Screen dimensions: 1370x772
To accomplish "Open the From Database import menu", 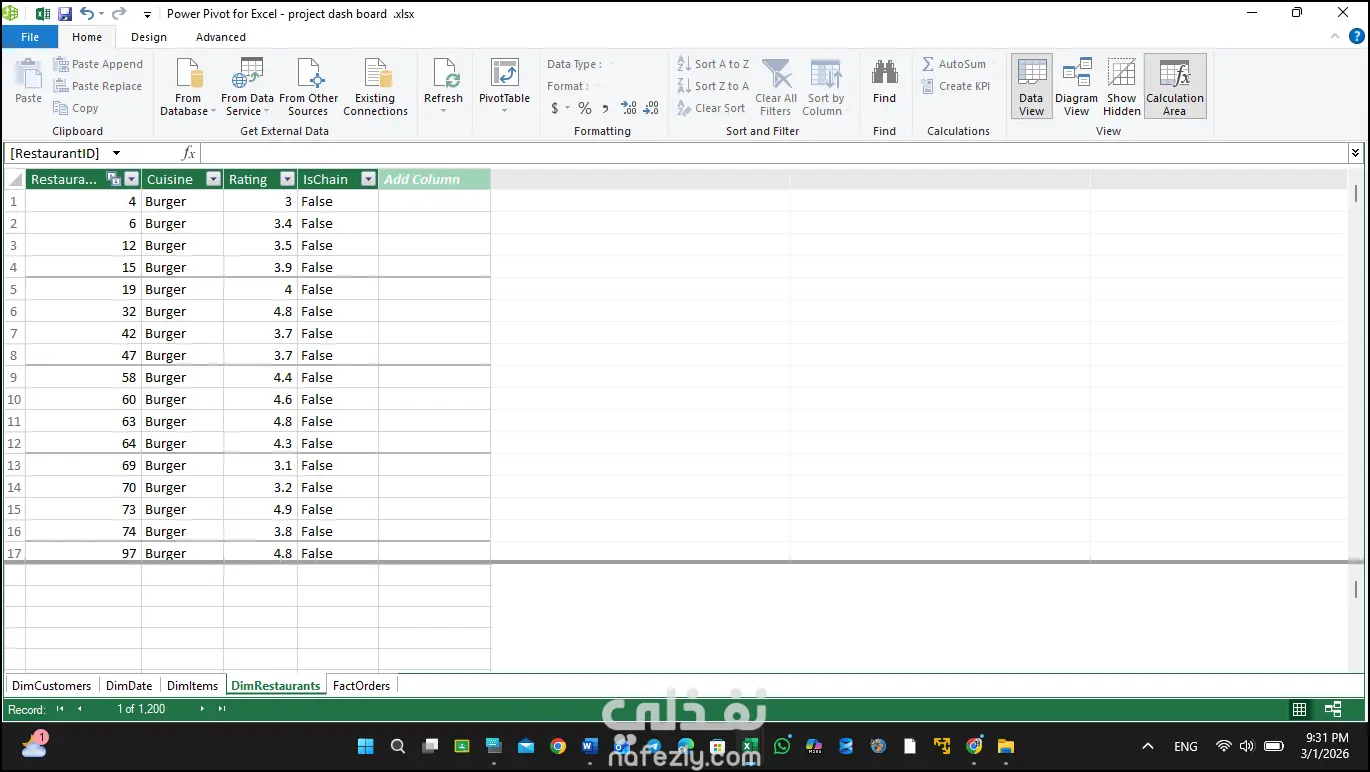I will 188,87.
